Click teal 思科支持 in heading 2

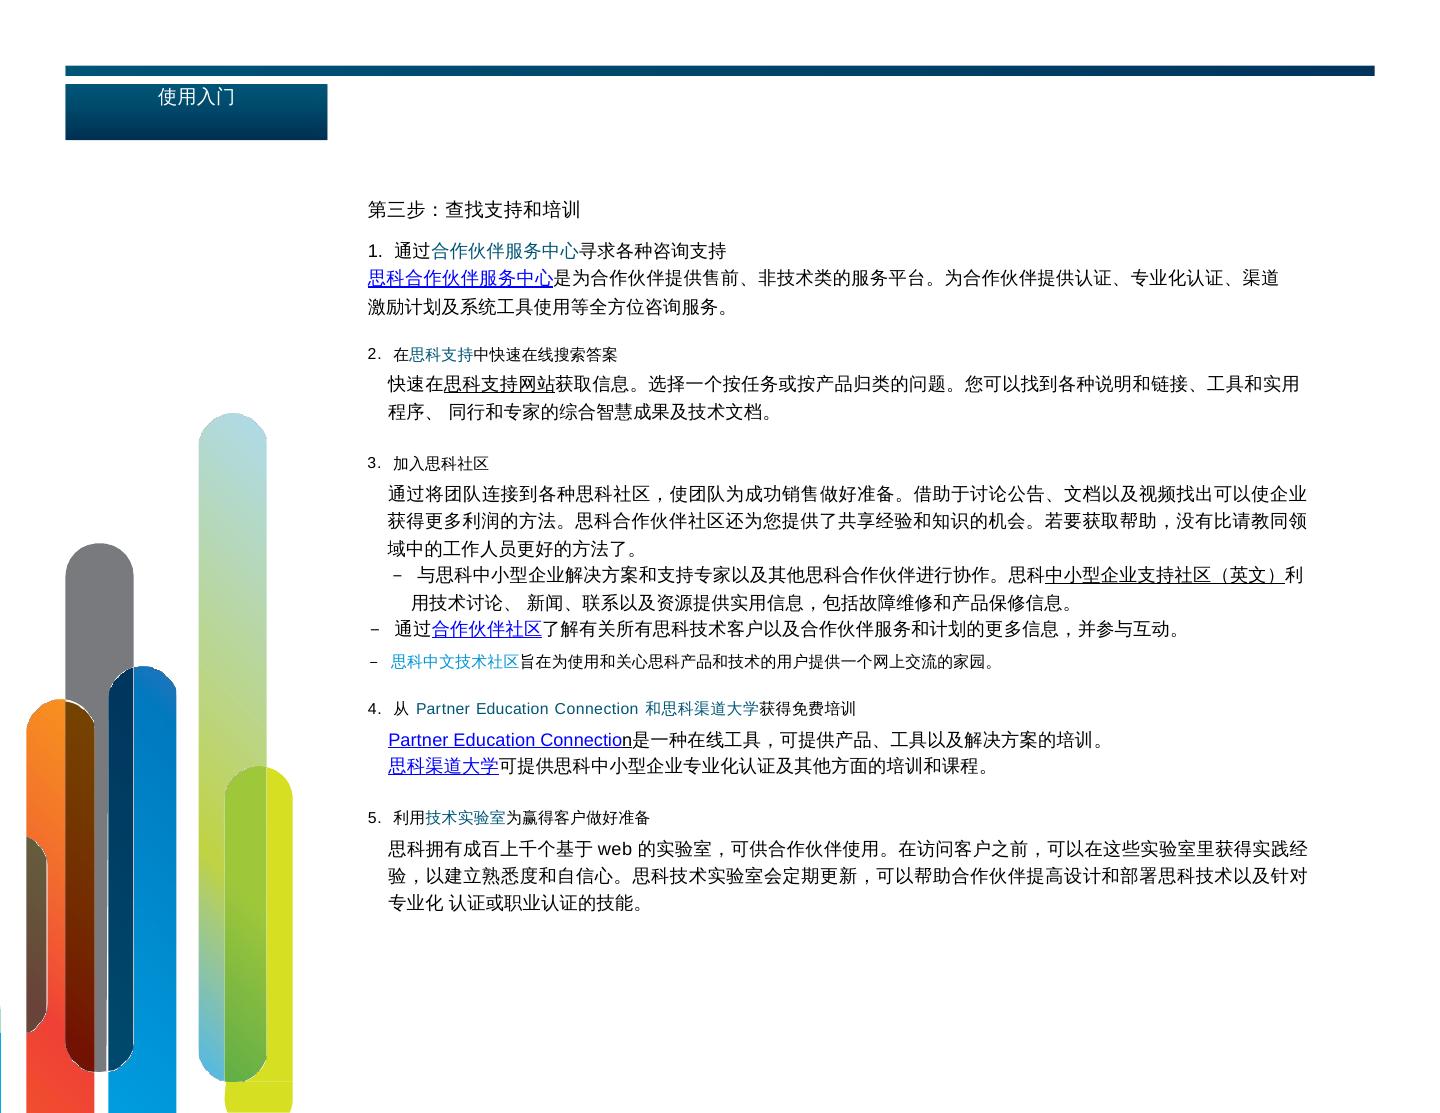440,355
